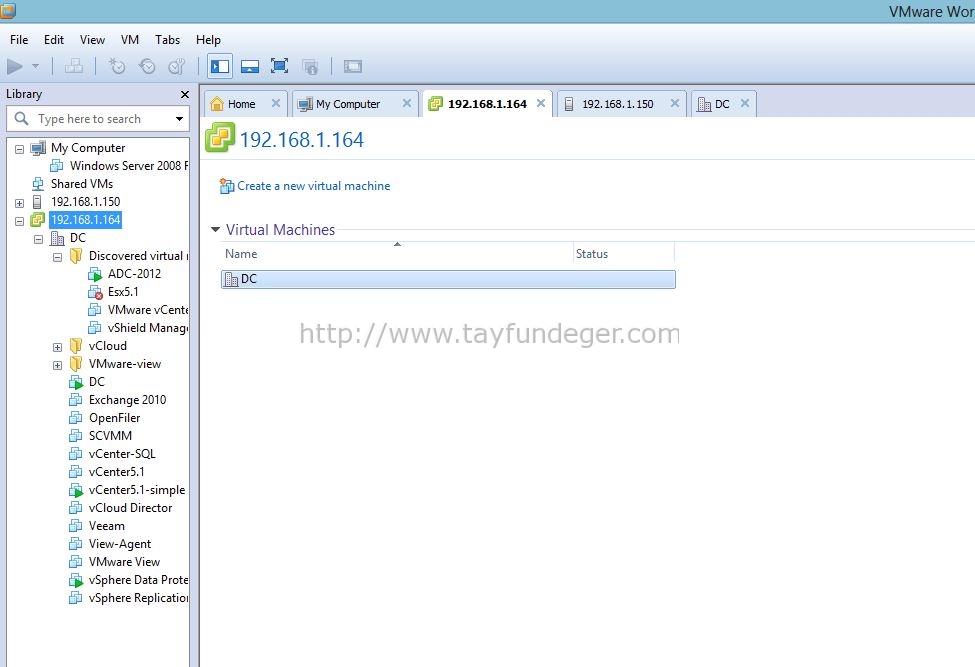The height and width of the screenshot is (667, 975).
Task: Select the DC row in Virtual Machines list
Action: coord(448,279)
